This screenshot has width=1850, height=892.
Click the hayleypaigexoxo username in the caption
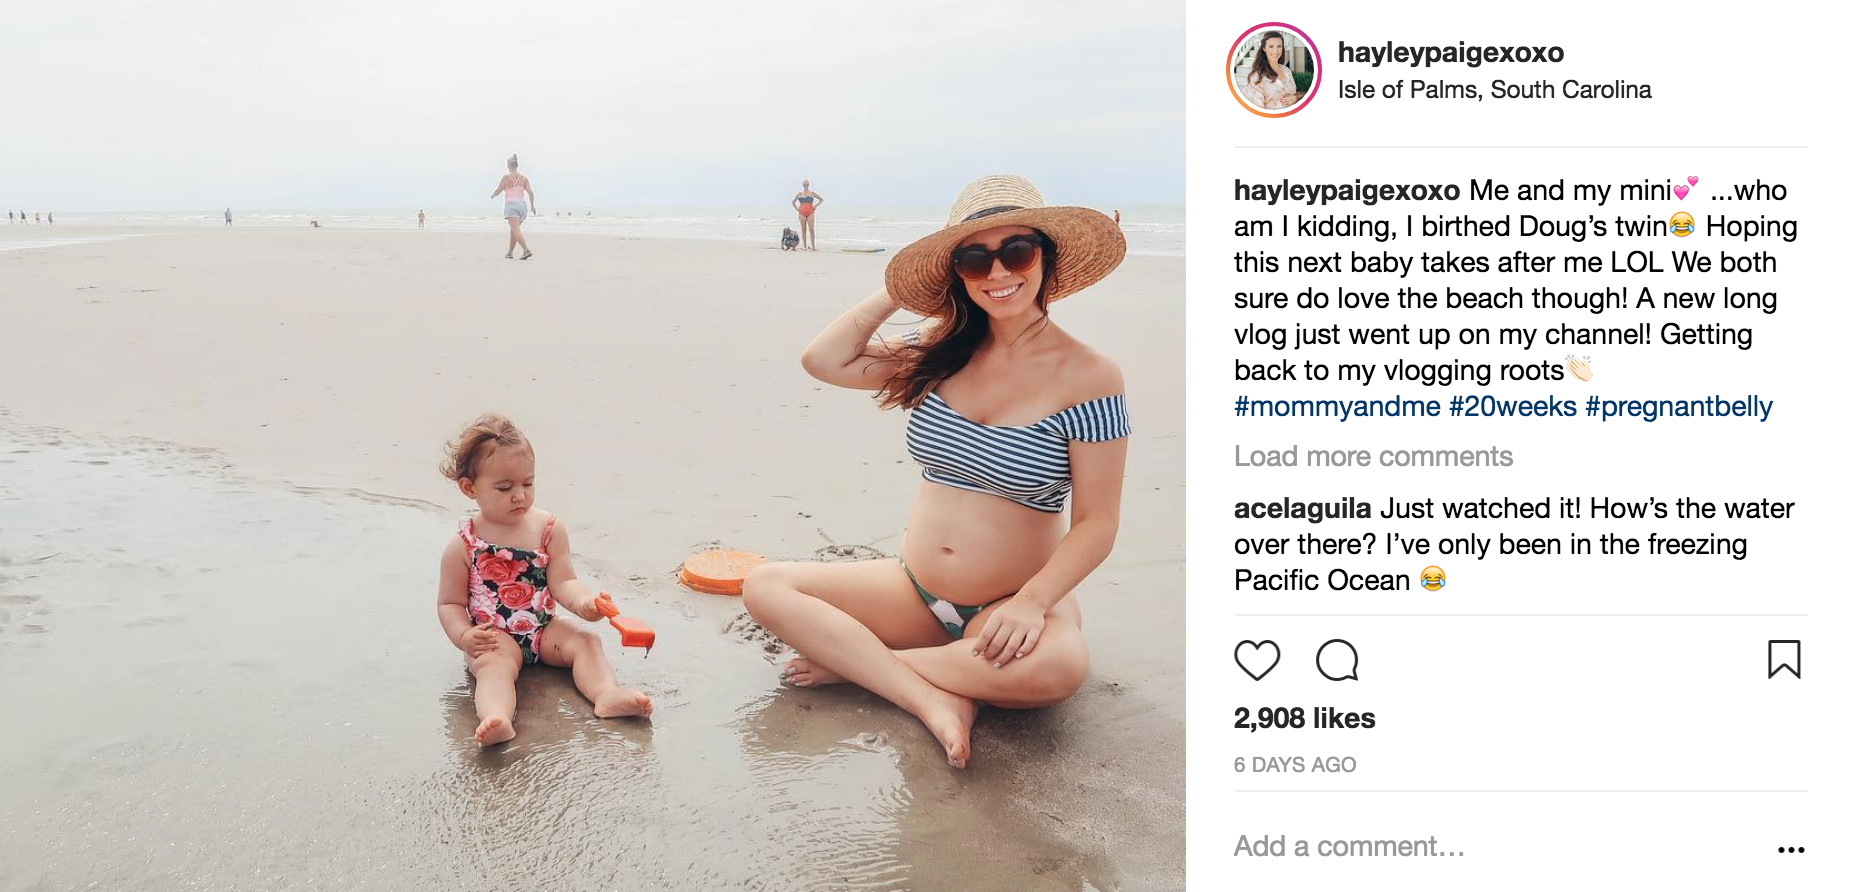coord(1346,190)
